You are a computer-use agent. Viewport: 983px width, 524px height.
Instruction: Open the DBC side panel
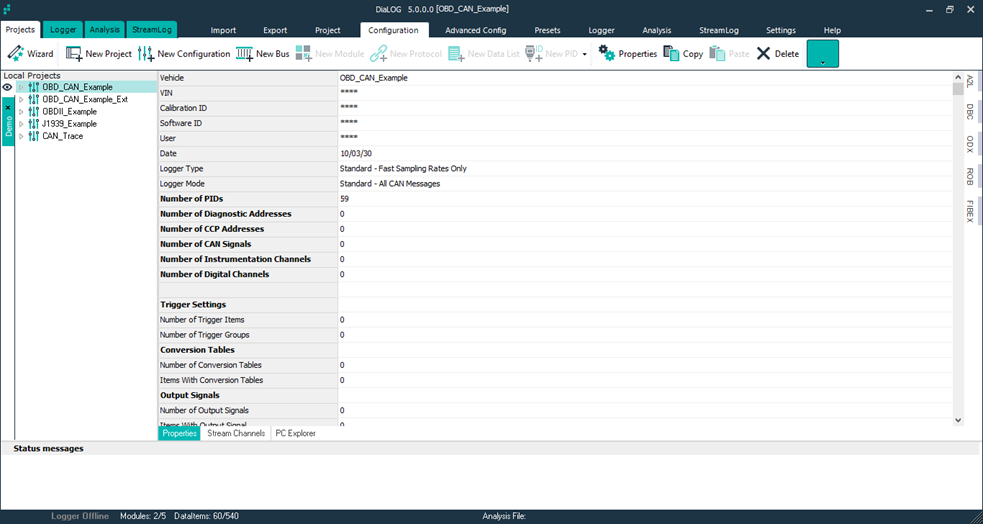tap(969, 111)
